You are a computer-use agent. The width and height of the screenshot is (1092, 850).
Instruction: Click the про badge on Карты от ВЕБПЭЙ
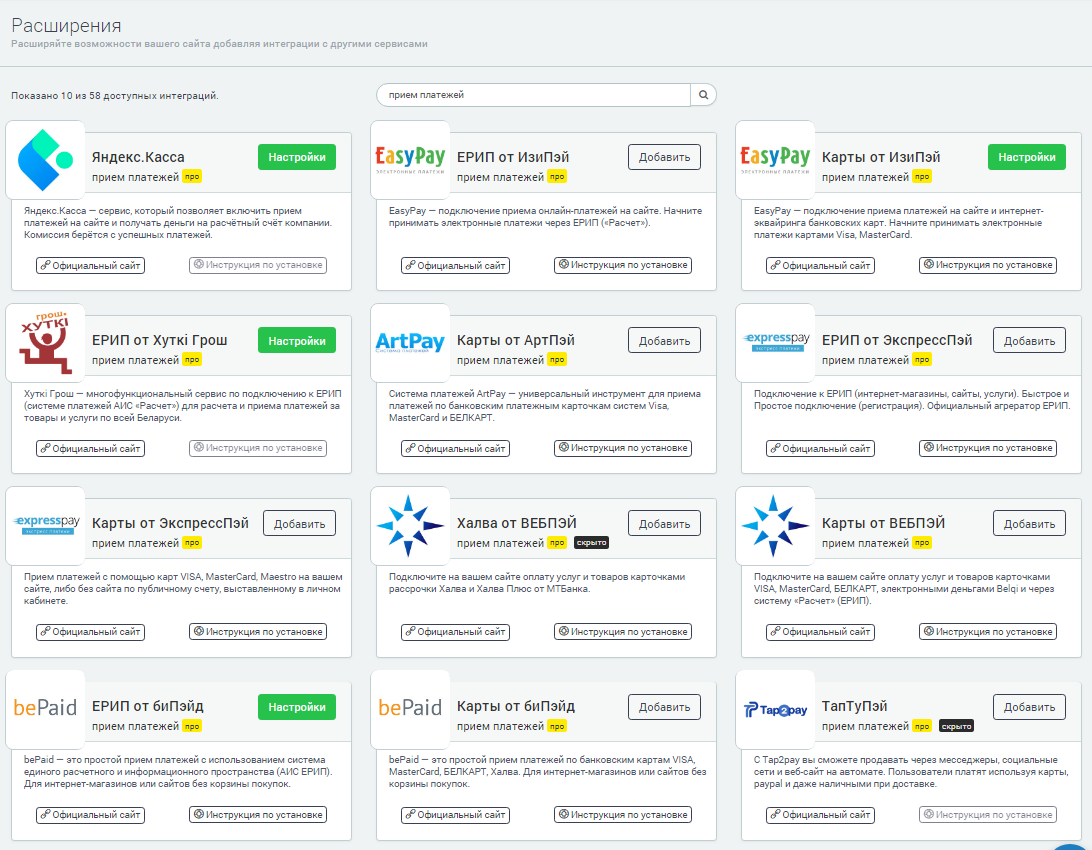(x=922, y=543)
